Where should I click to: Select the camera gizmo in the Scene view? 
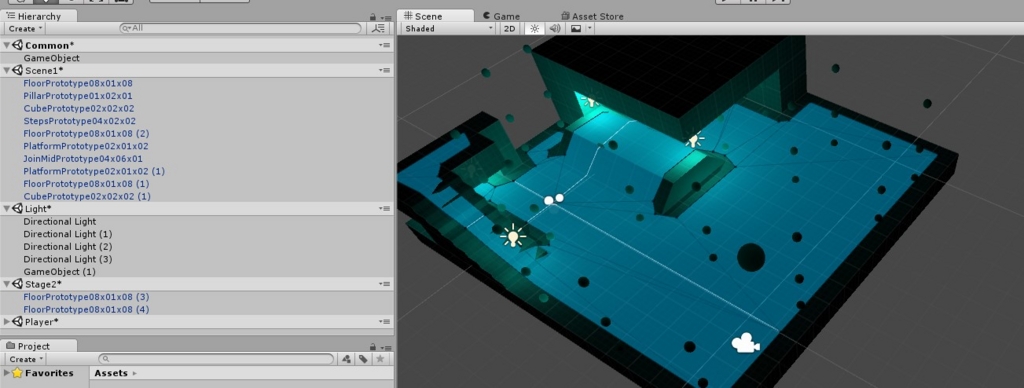[x=745, y=343]
